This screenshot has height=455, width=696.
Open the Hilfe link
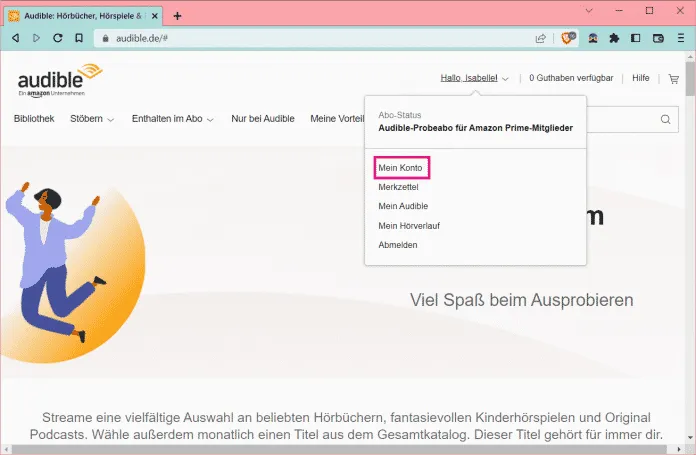pos(641,78)
